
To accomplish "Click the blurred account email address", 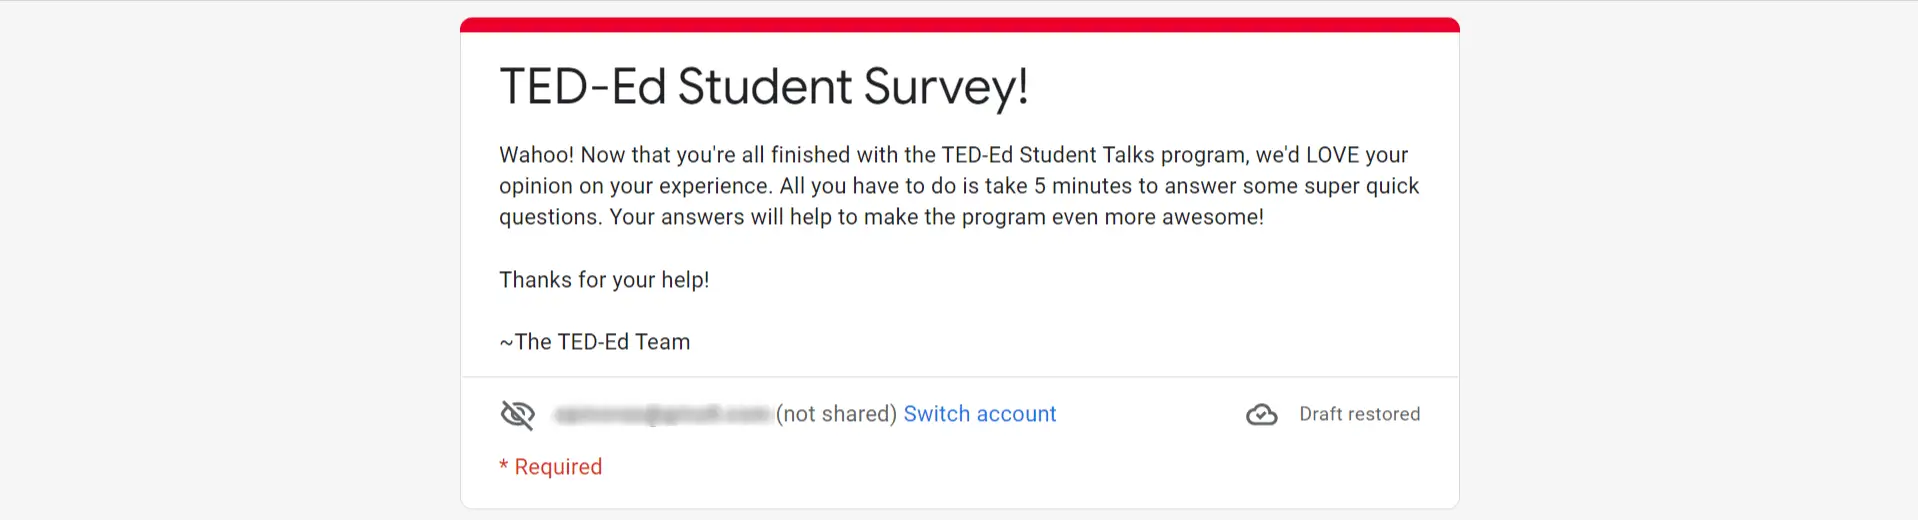I will [662, 414].
